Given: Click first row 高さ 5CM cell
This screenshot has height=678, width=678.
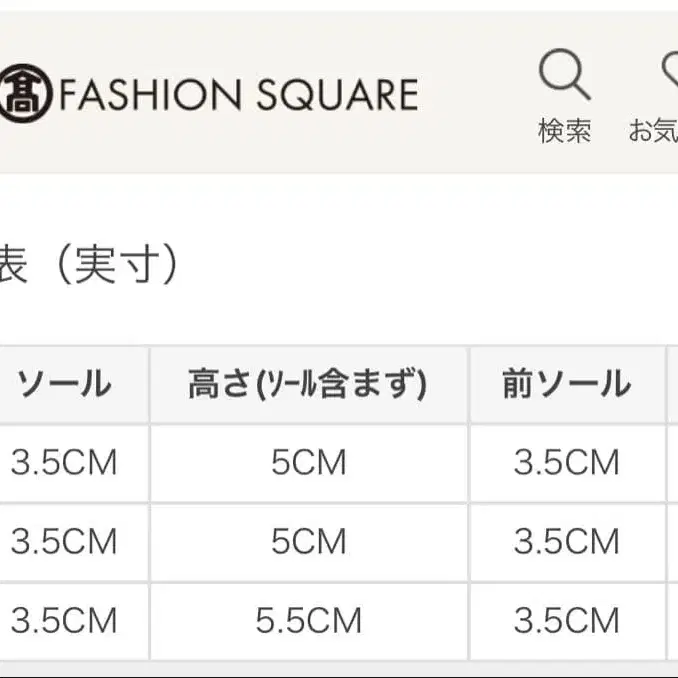Looking at the screenshot, I should (x=308, y=463).
